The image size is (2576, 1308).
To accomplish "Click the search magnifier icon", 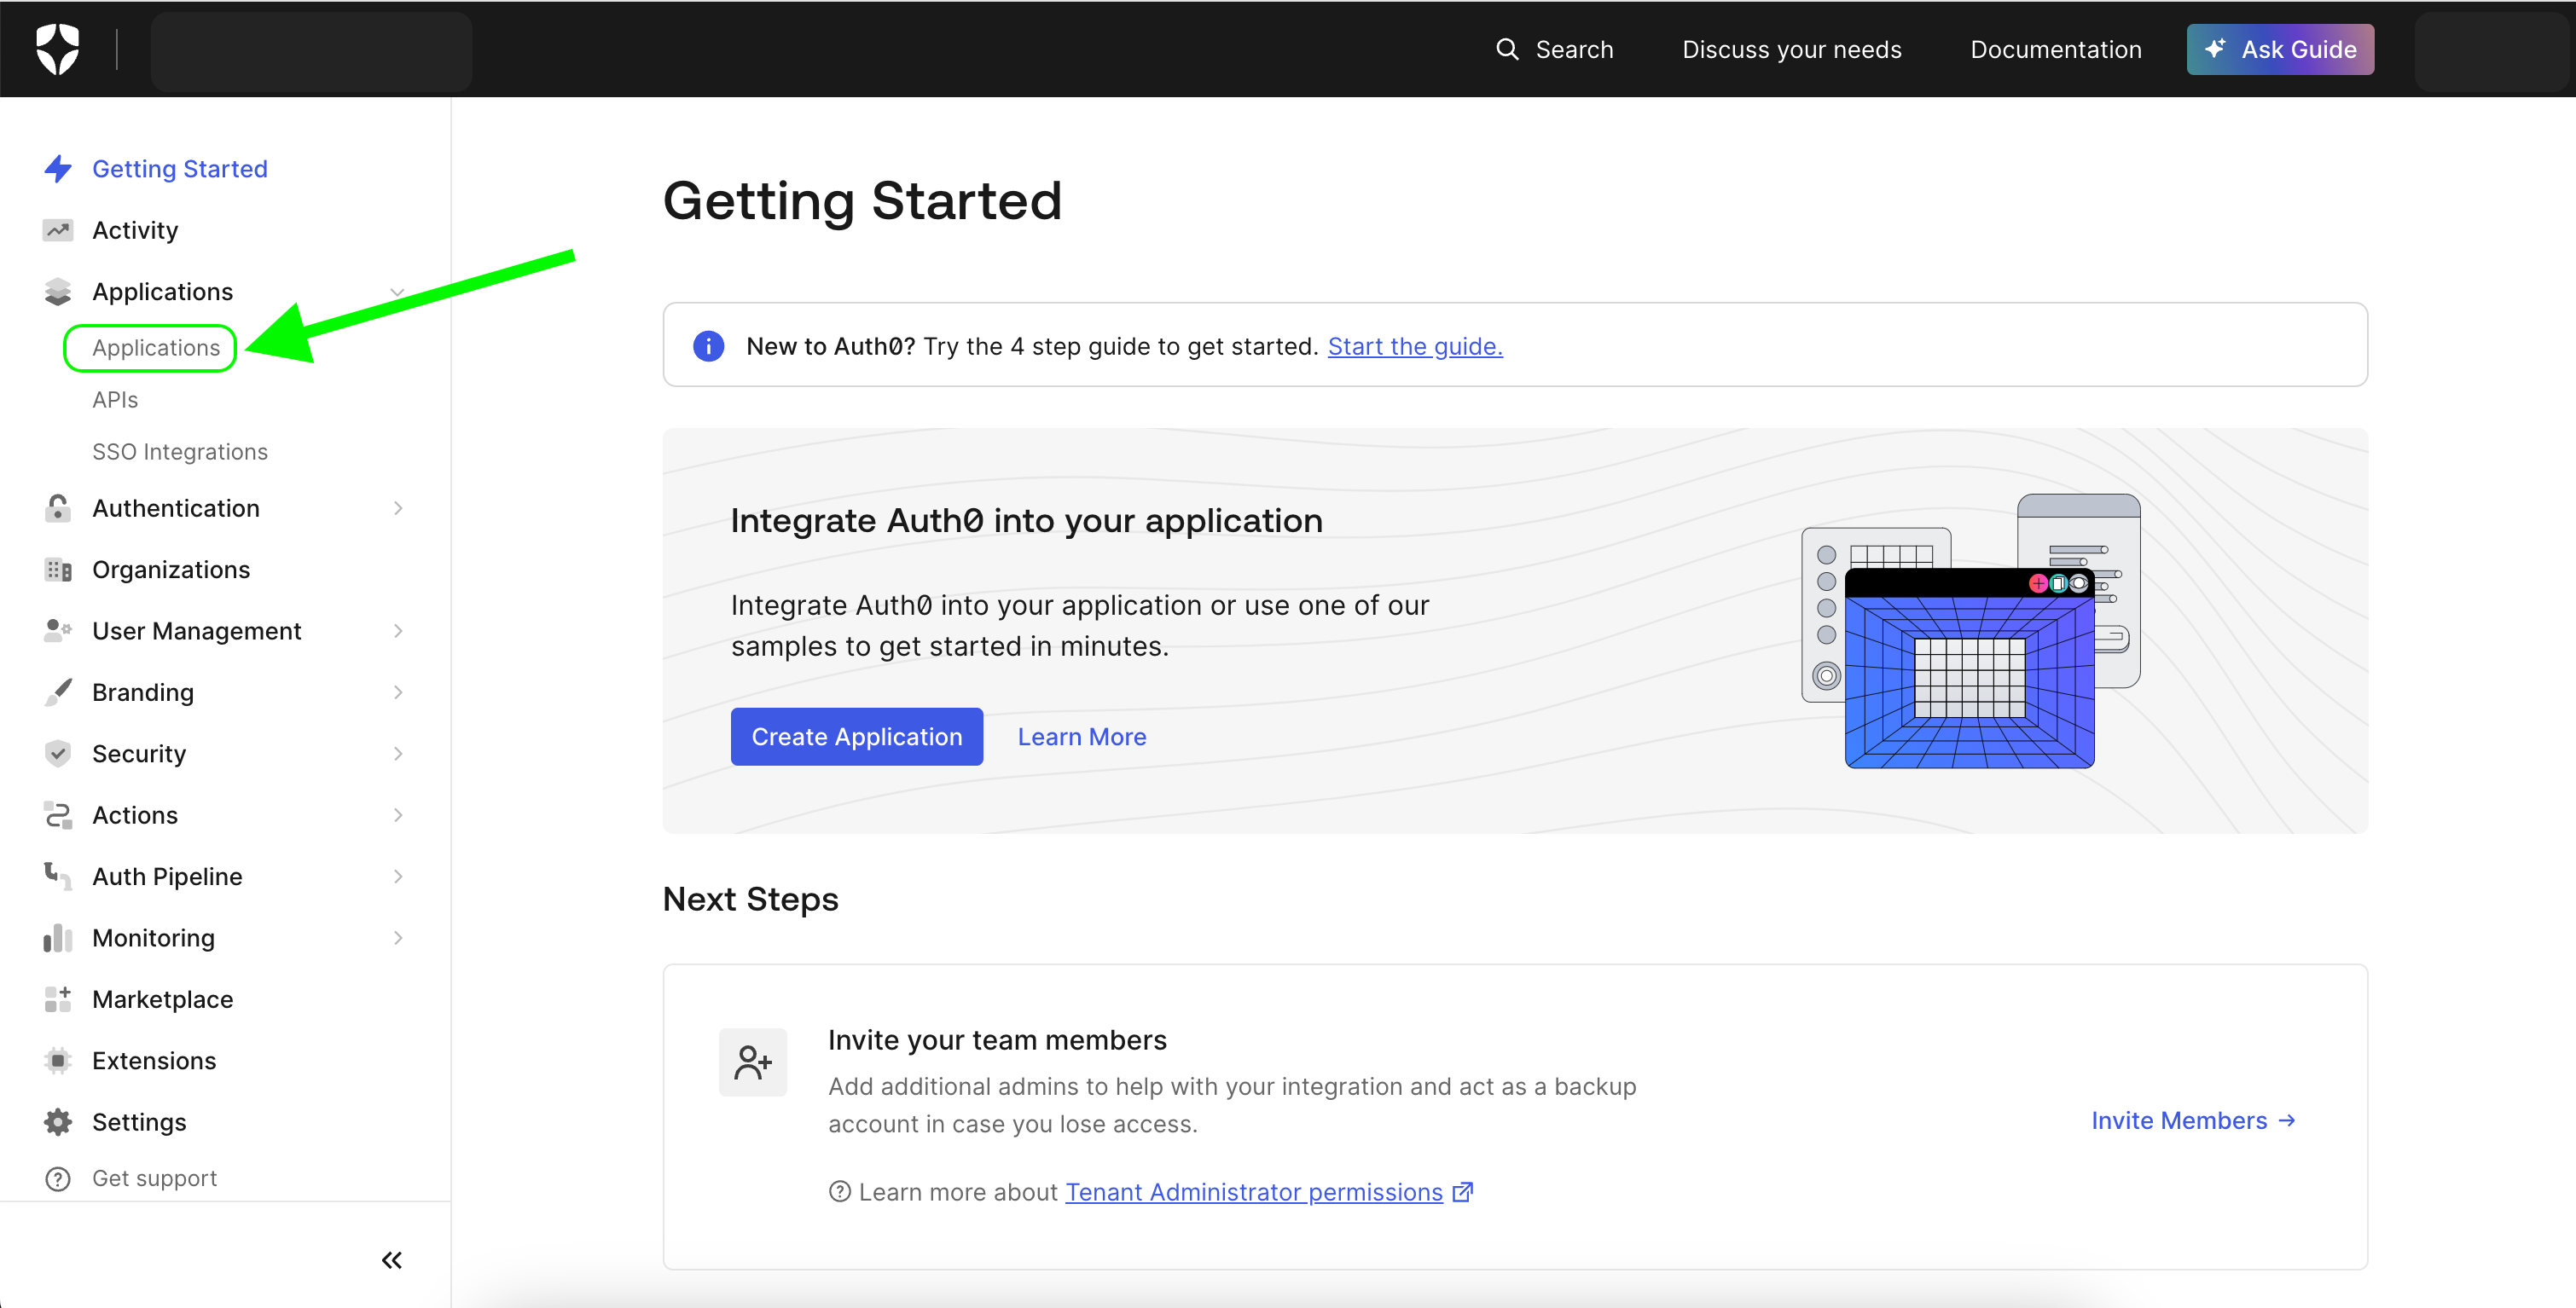I will tap(1506, 49).
